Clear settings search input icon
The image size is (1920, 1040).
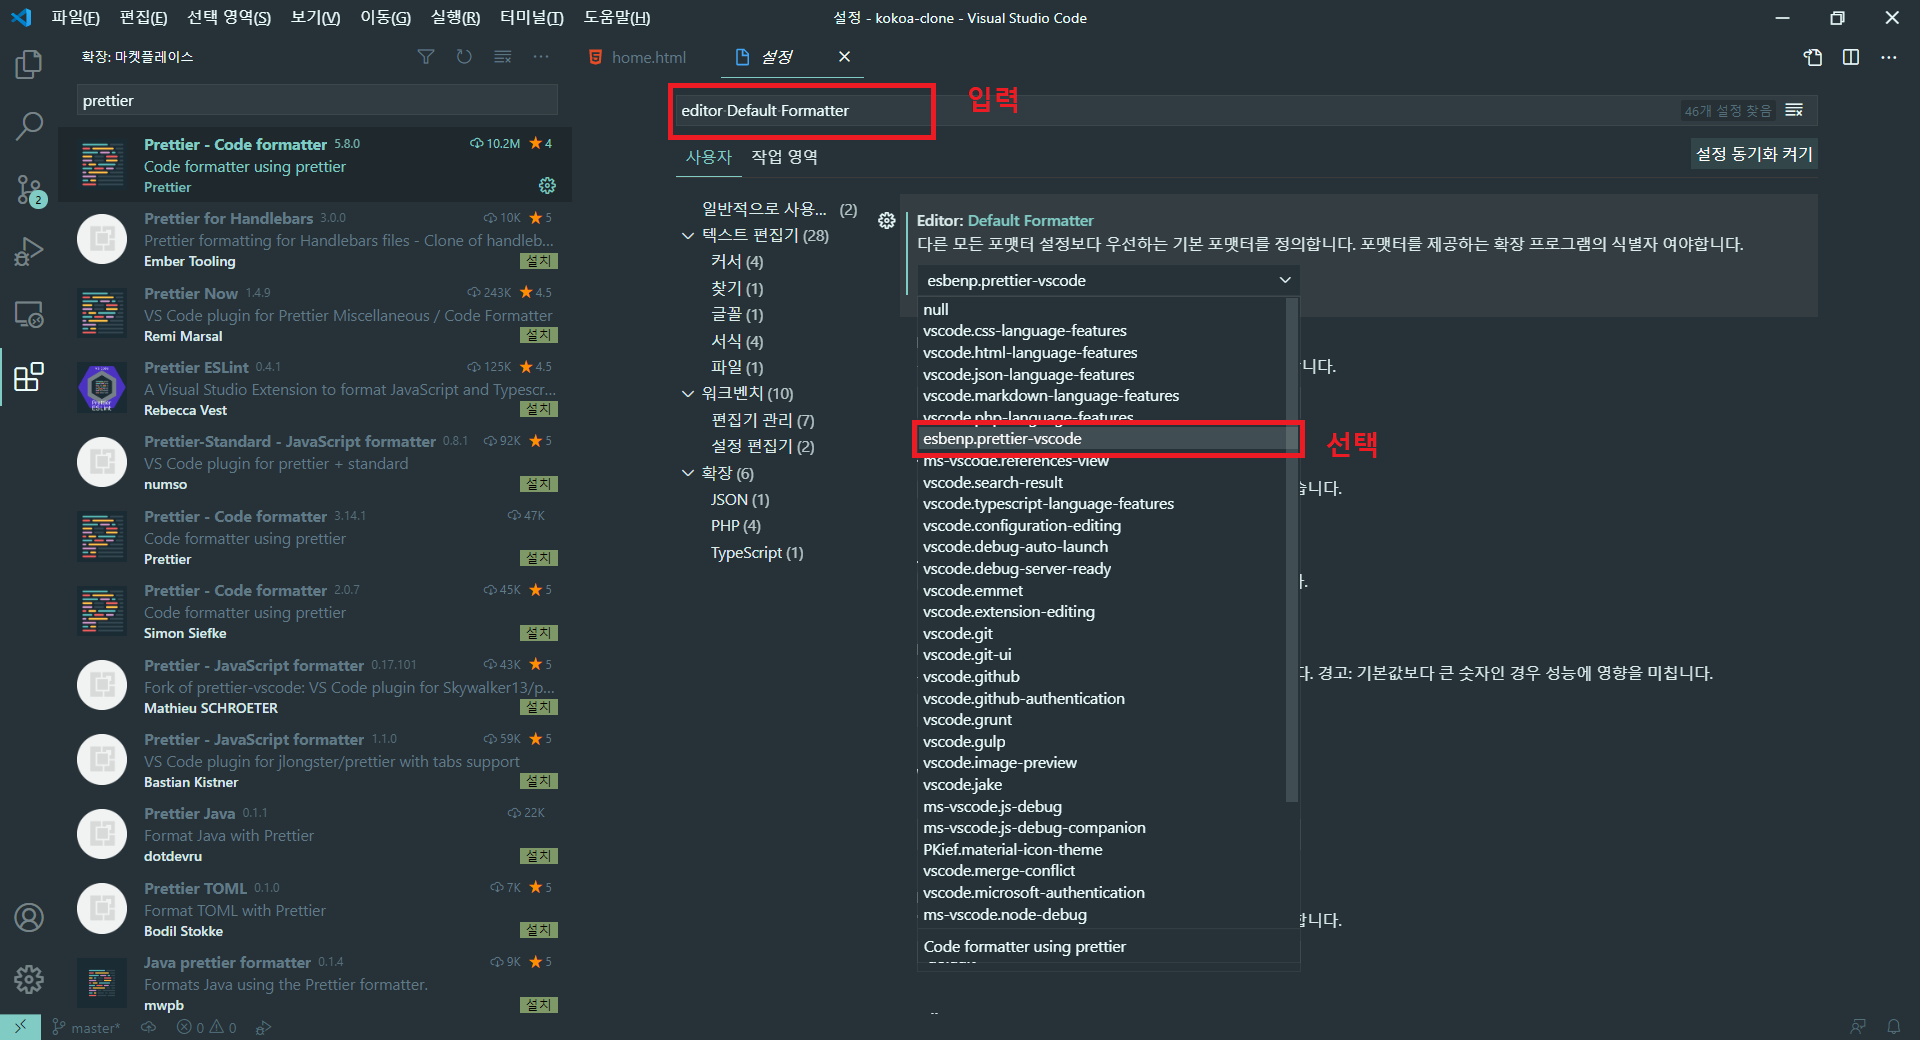coord(1794,110)
